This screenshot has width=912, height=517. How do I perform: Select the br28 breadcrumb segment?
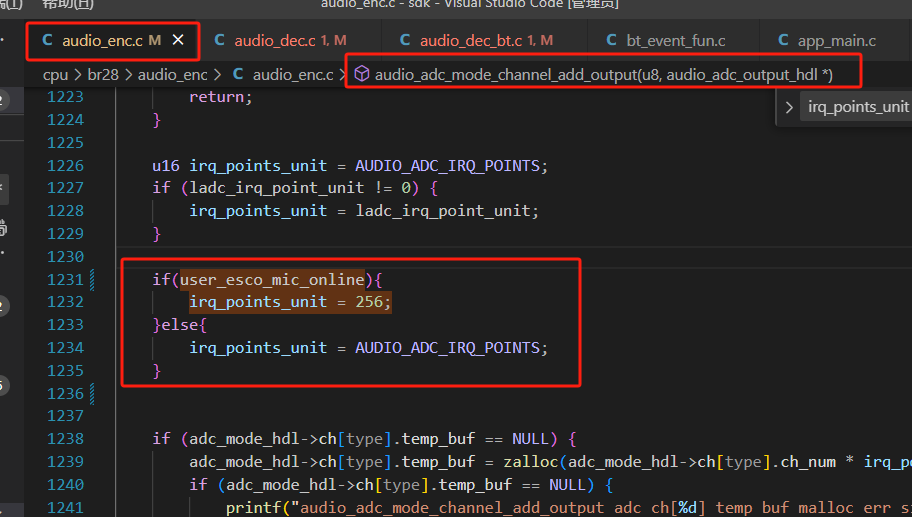[x=103, y=75]
